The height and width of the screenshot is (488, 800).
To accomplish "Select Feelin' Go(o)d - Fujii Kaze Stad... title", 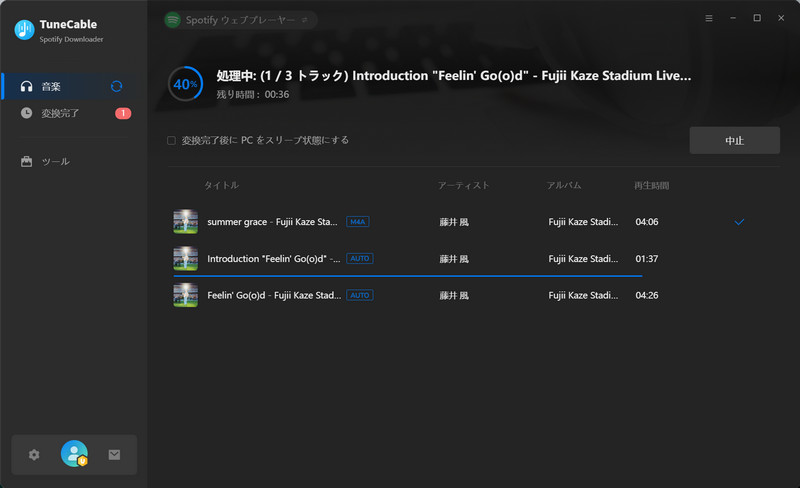I will click(x=274, y=295).
